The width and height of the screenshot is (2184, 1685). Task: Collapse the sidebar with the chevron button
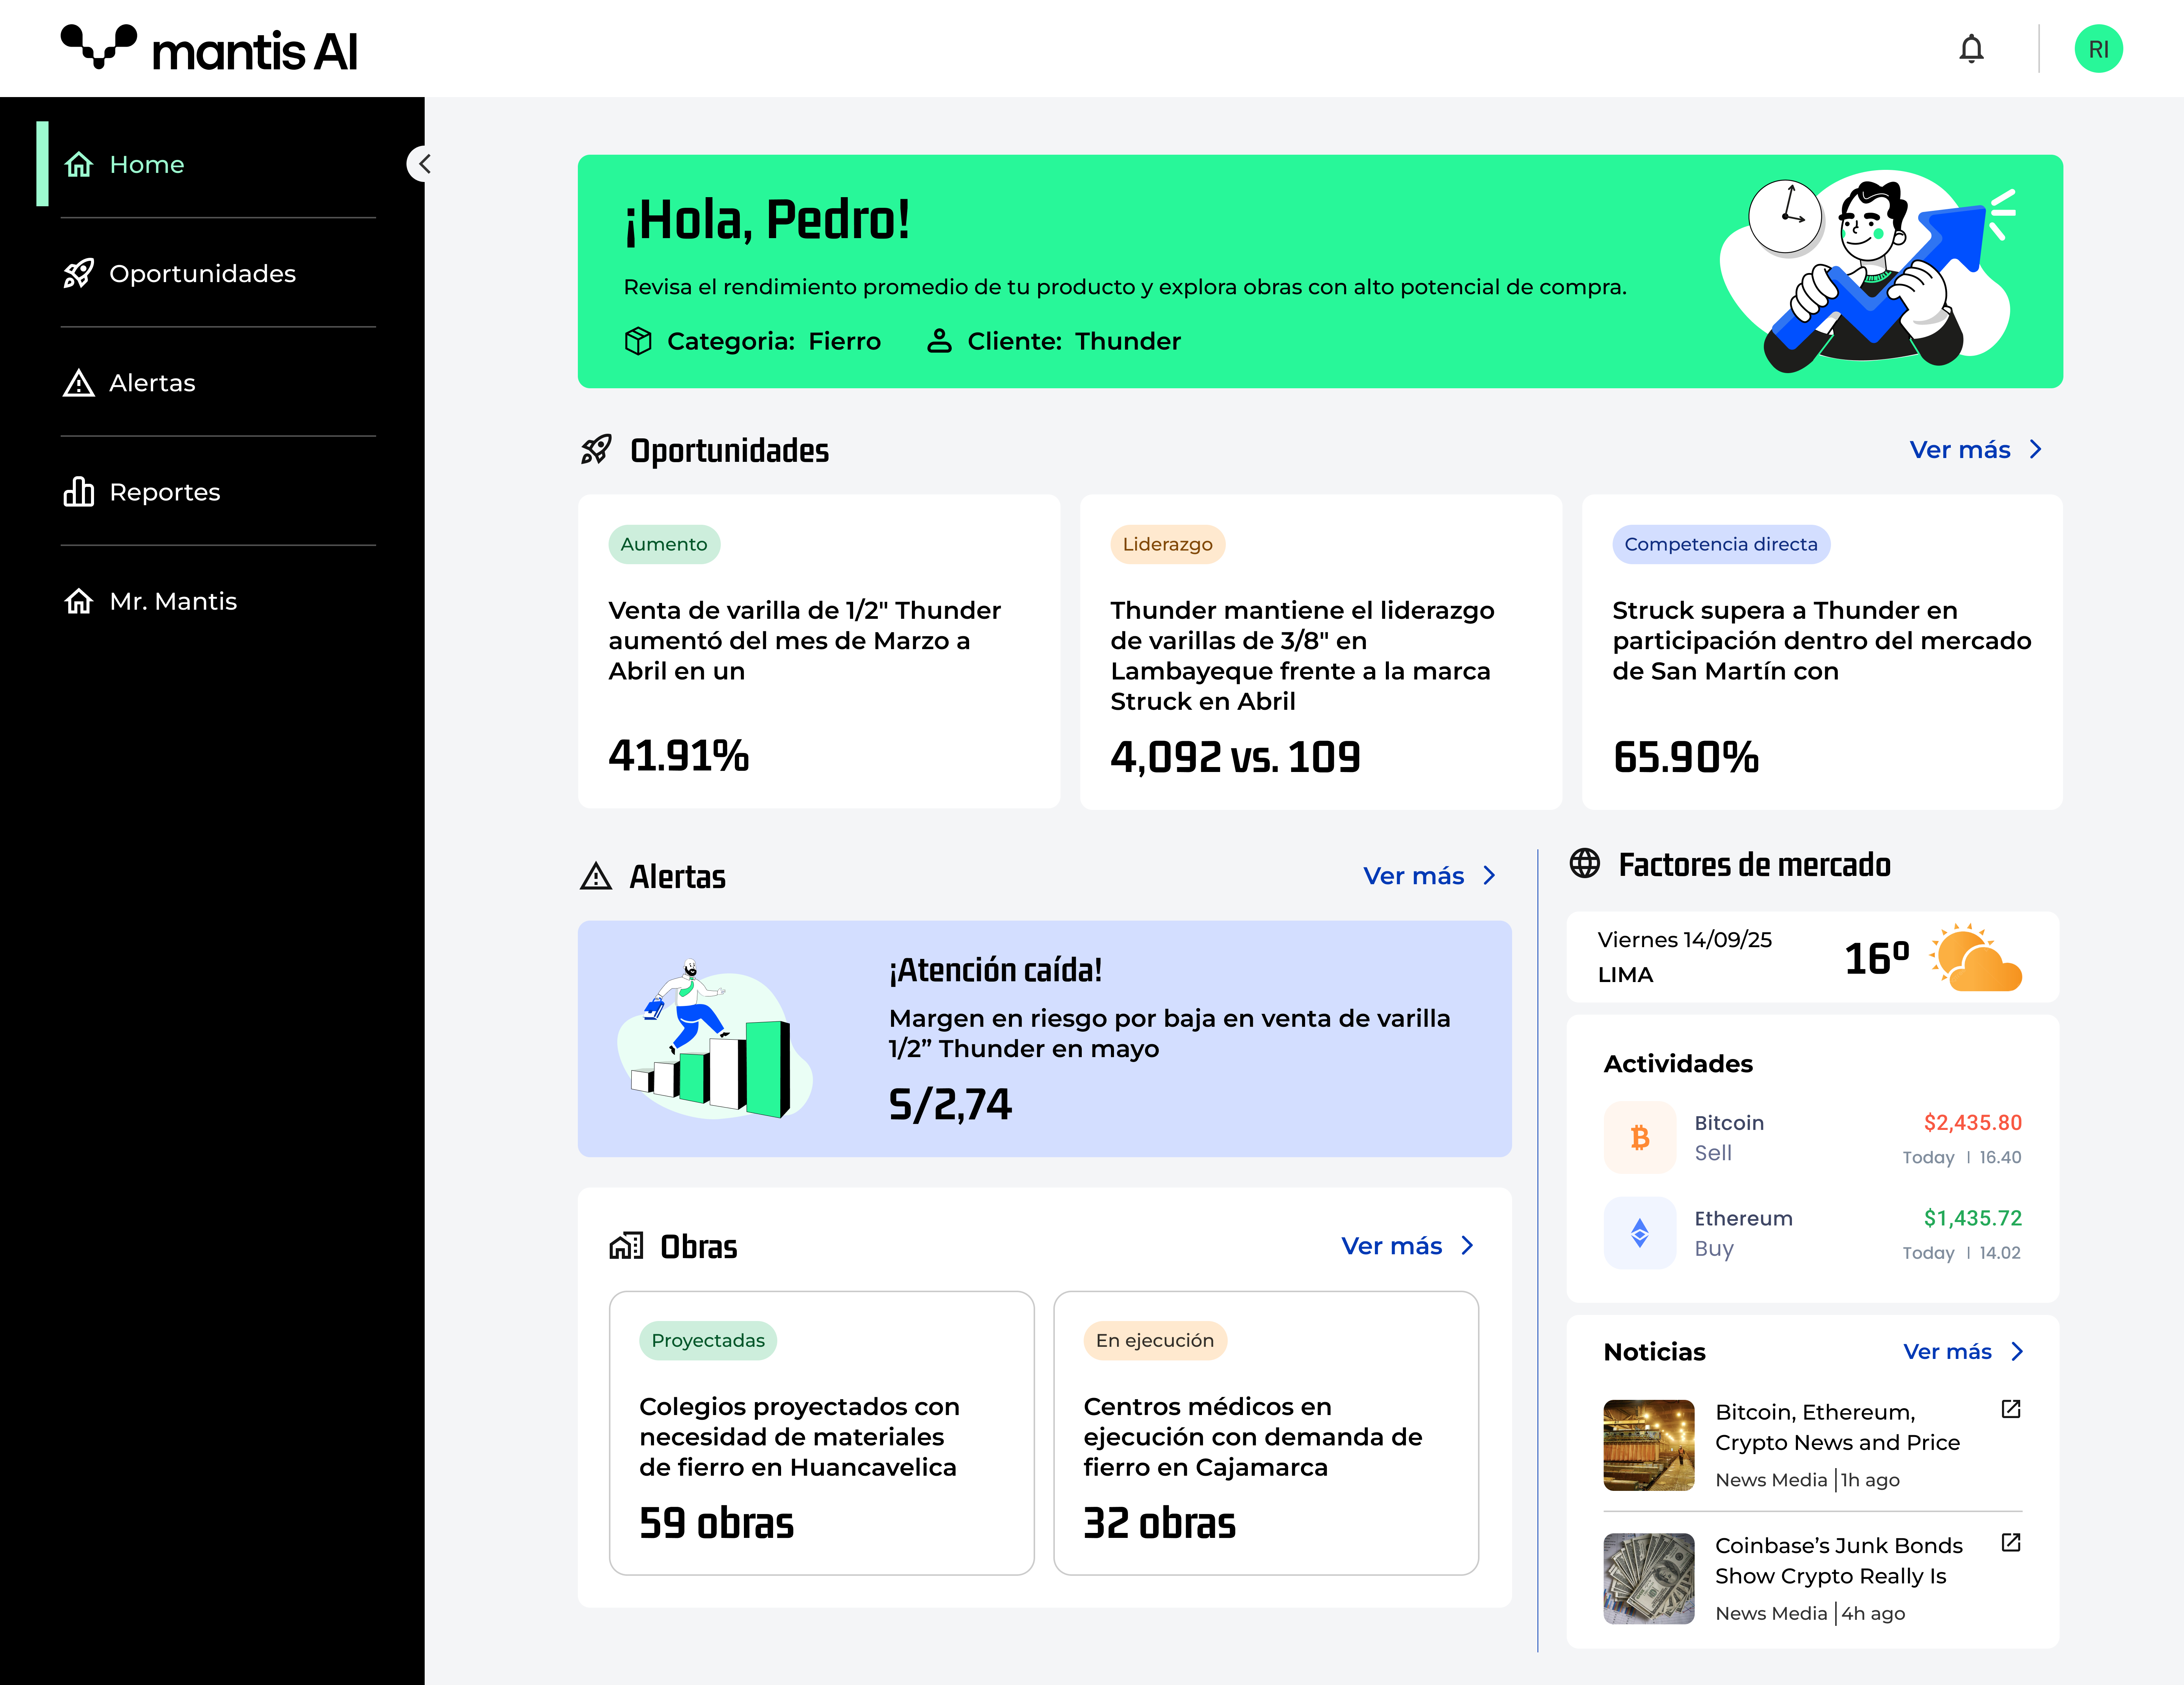(x=424, y=164)
